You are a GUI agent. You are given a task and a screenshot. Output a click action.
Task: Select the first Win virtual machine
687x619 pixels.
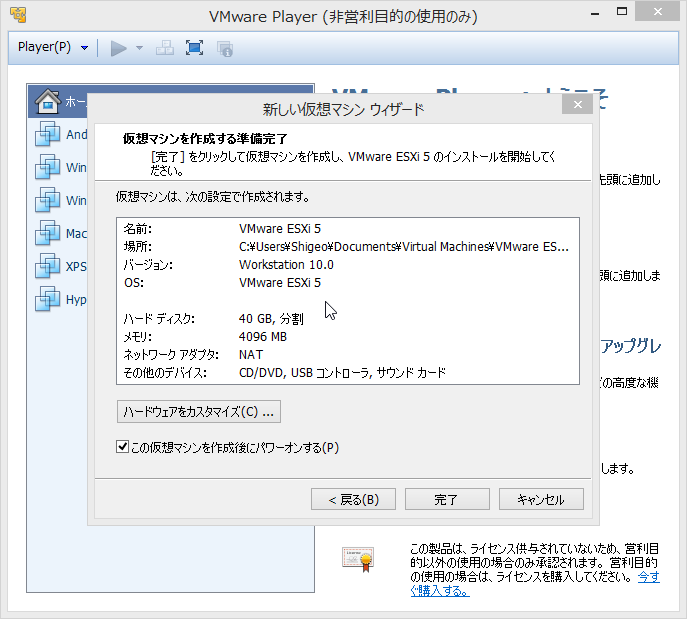coord(60,167)
